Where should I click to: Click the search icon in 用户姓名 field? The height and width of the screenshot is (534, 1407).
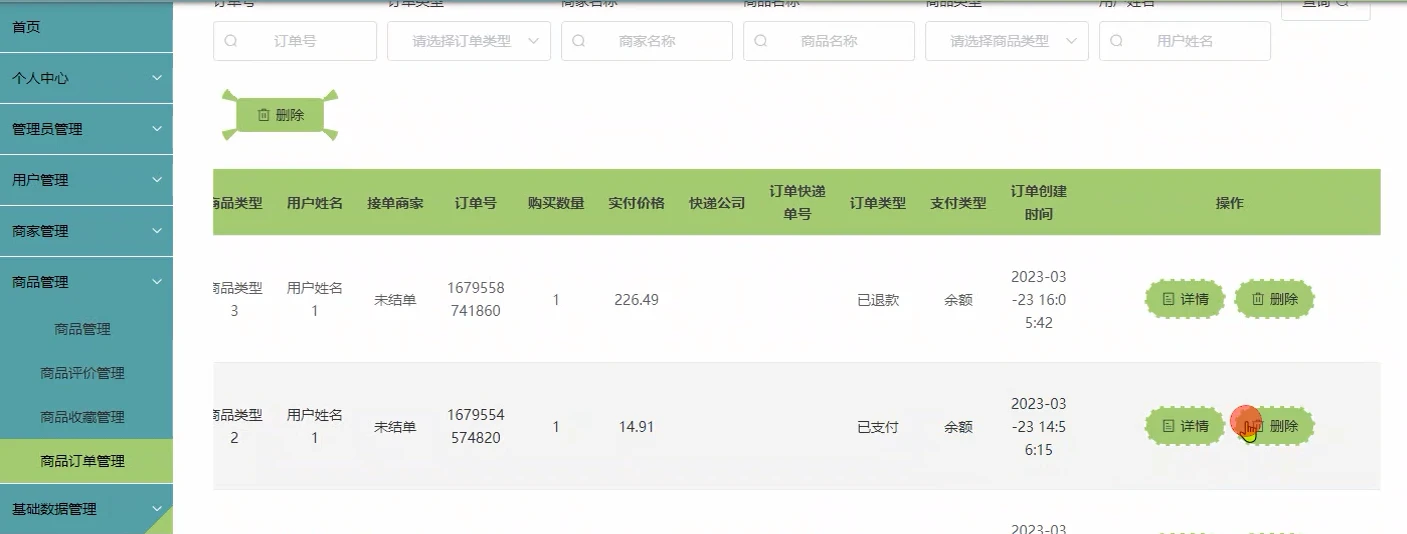(x=1117, y=41)
